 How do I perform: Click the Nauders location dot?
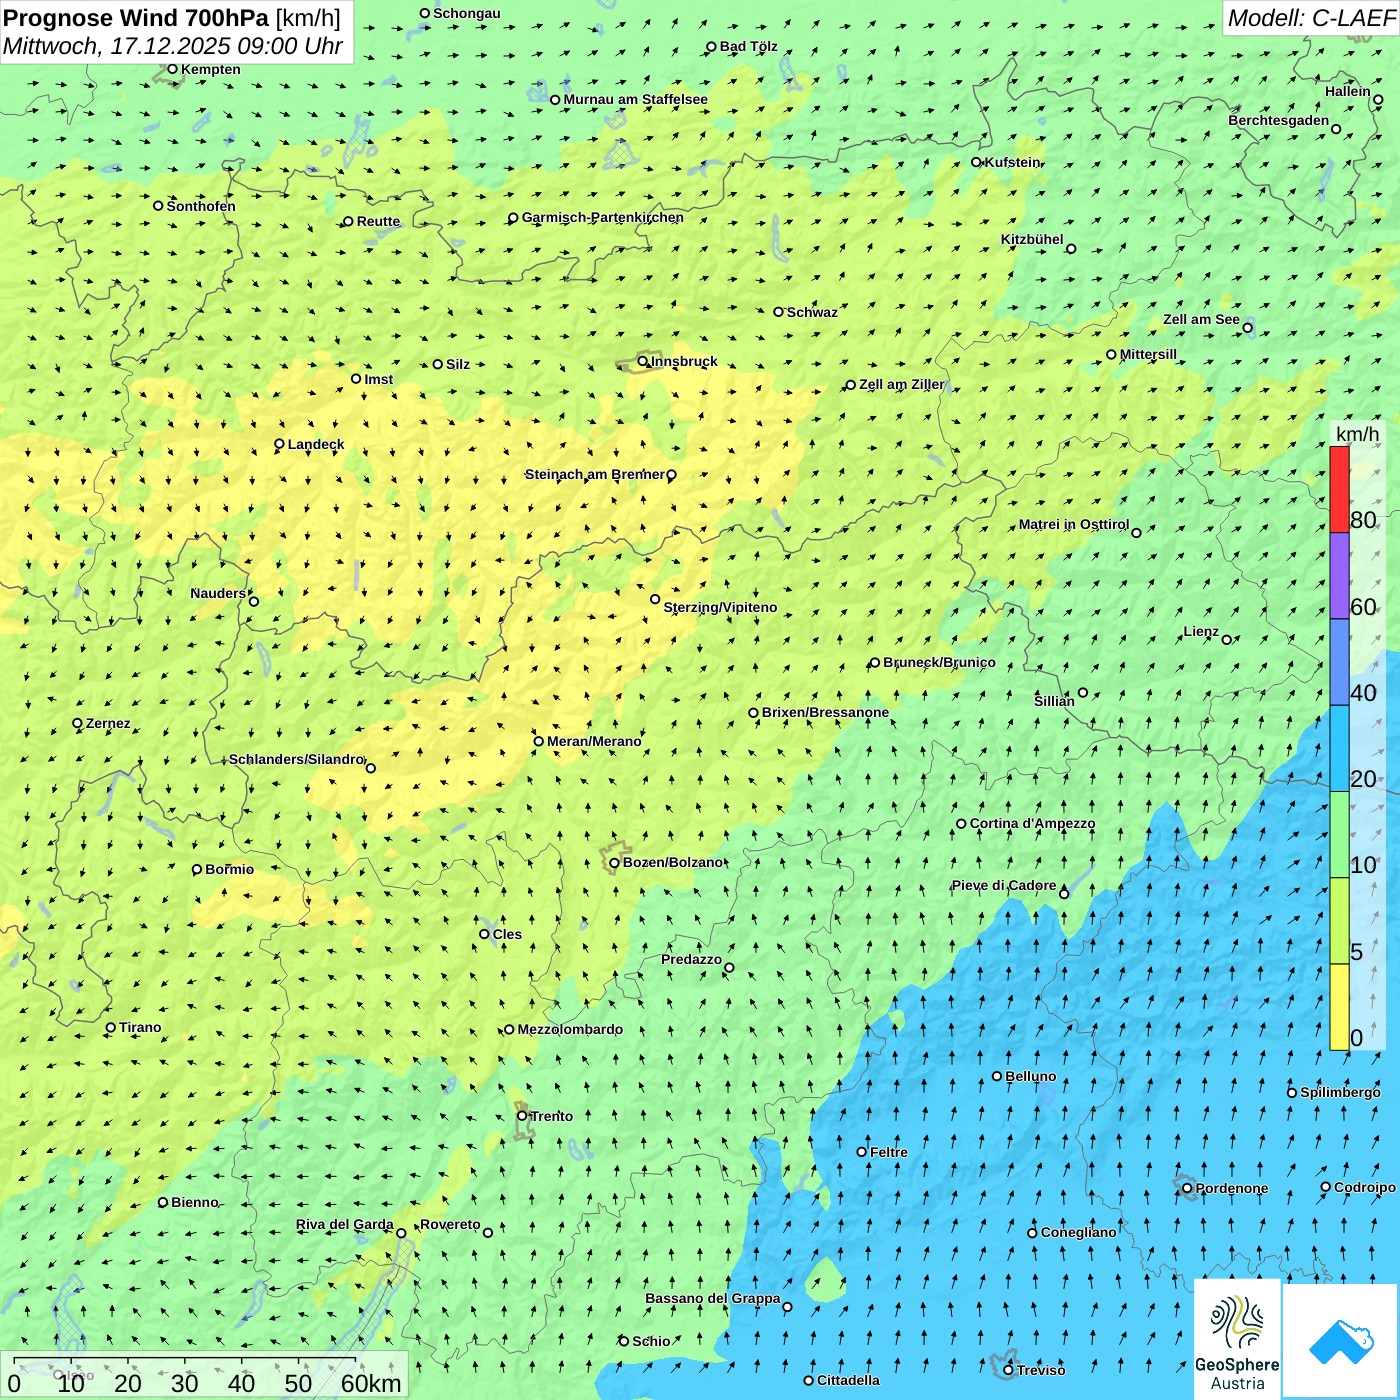(254, 601)
